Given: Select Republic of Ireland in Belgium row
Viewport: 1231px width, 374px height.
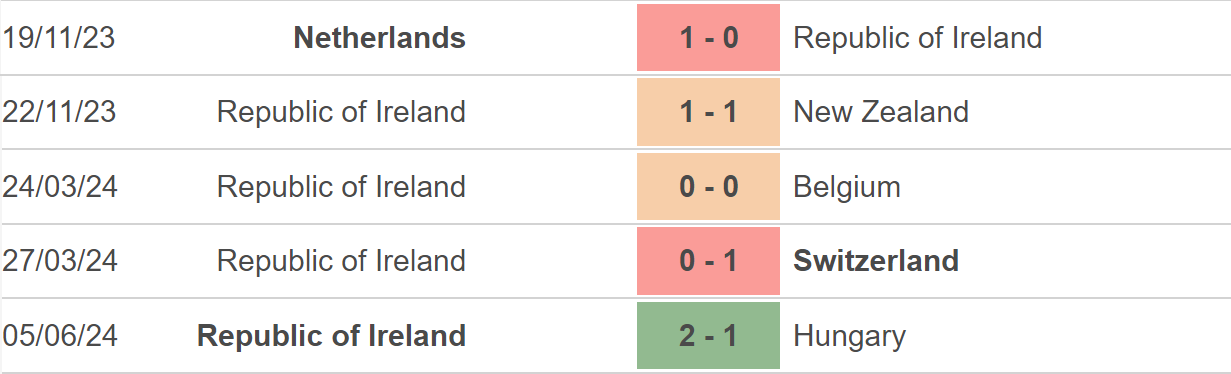Looking at the screenshot, I should point(341,187).
